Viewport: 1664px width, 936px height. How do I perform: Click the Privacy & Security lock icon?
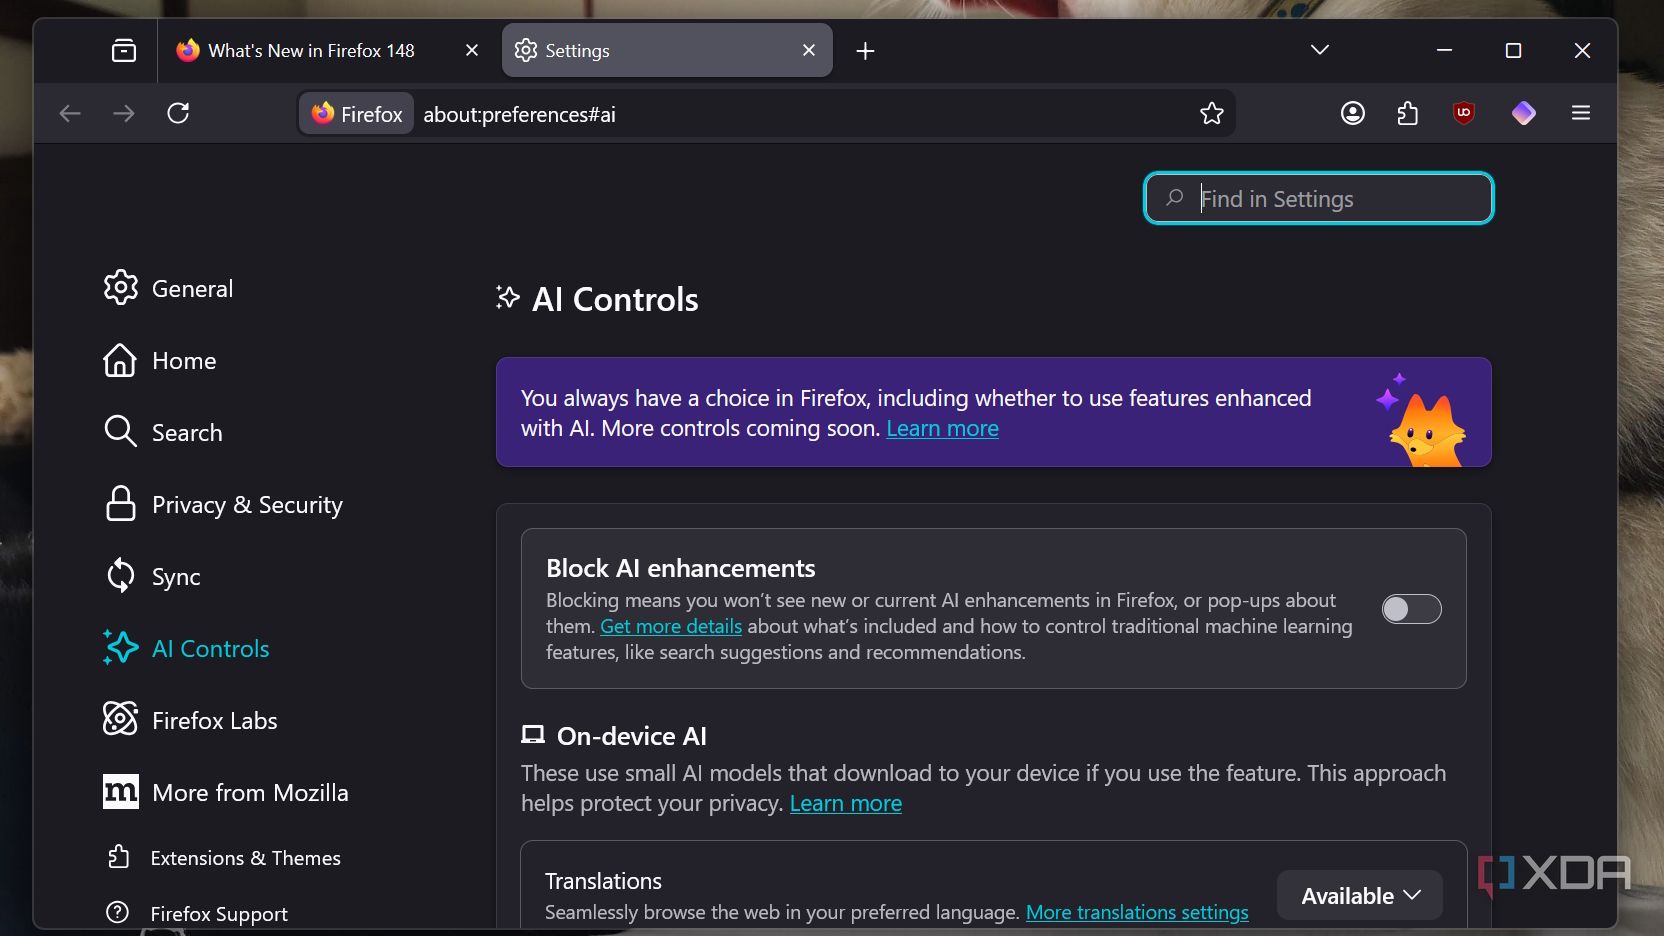coord(121,504)
